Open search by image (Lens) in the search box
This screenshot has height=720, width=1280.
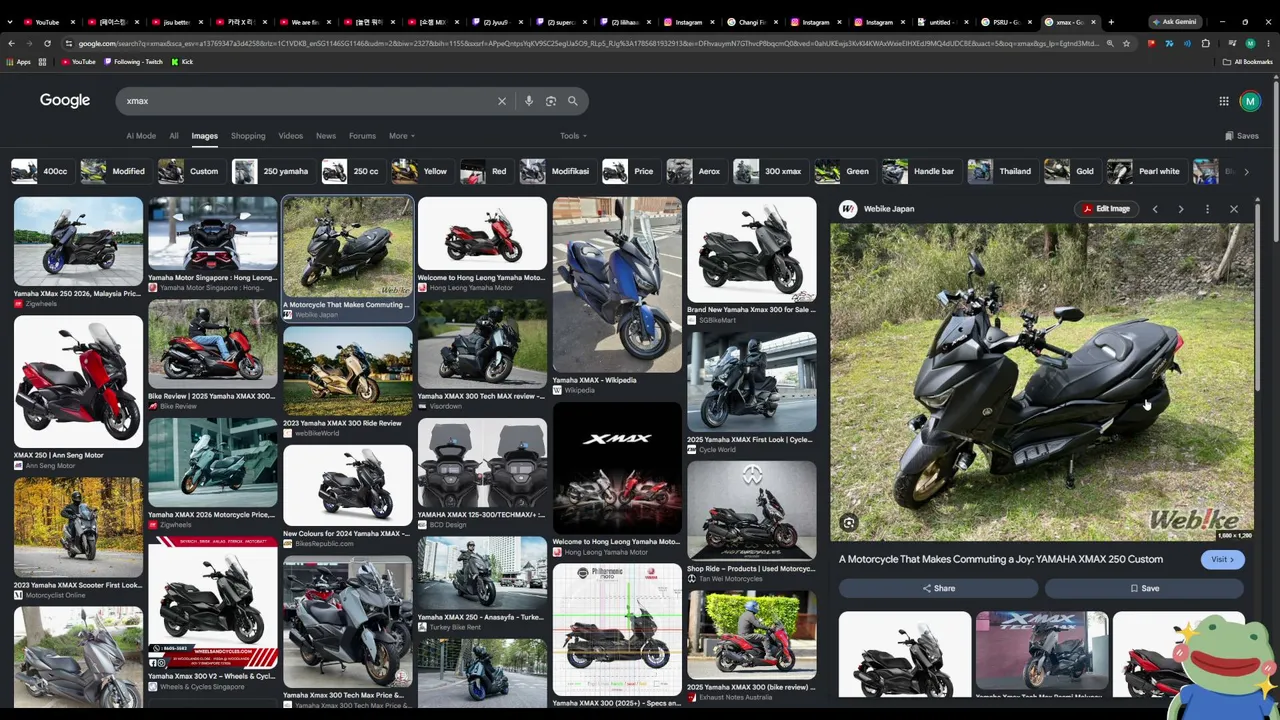pyautogui.click(x=551, y=101)
